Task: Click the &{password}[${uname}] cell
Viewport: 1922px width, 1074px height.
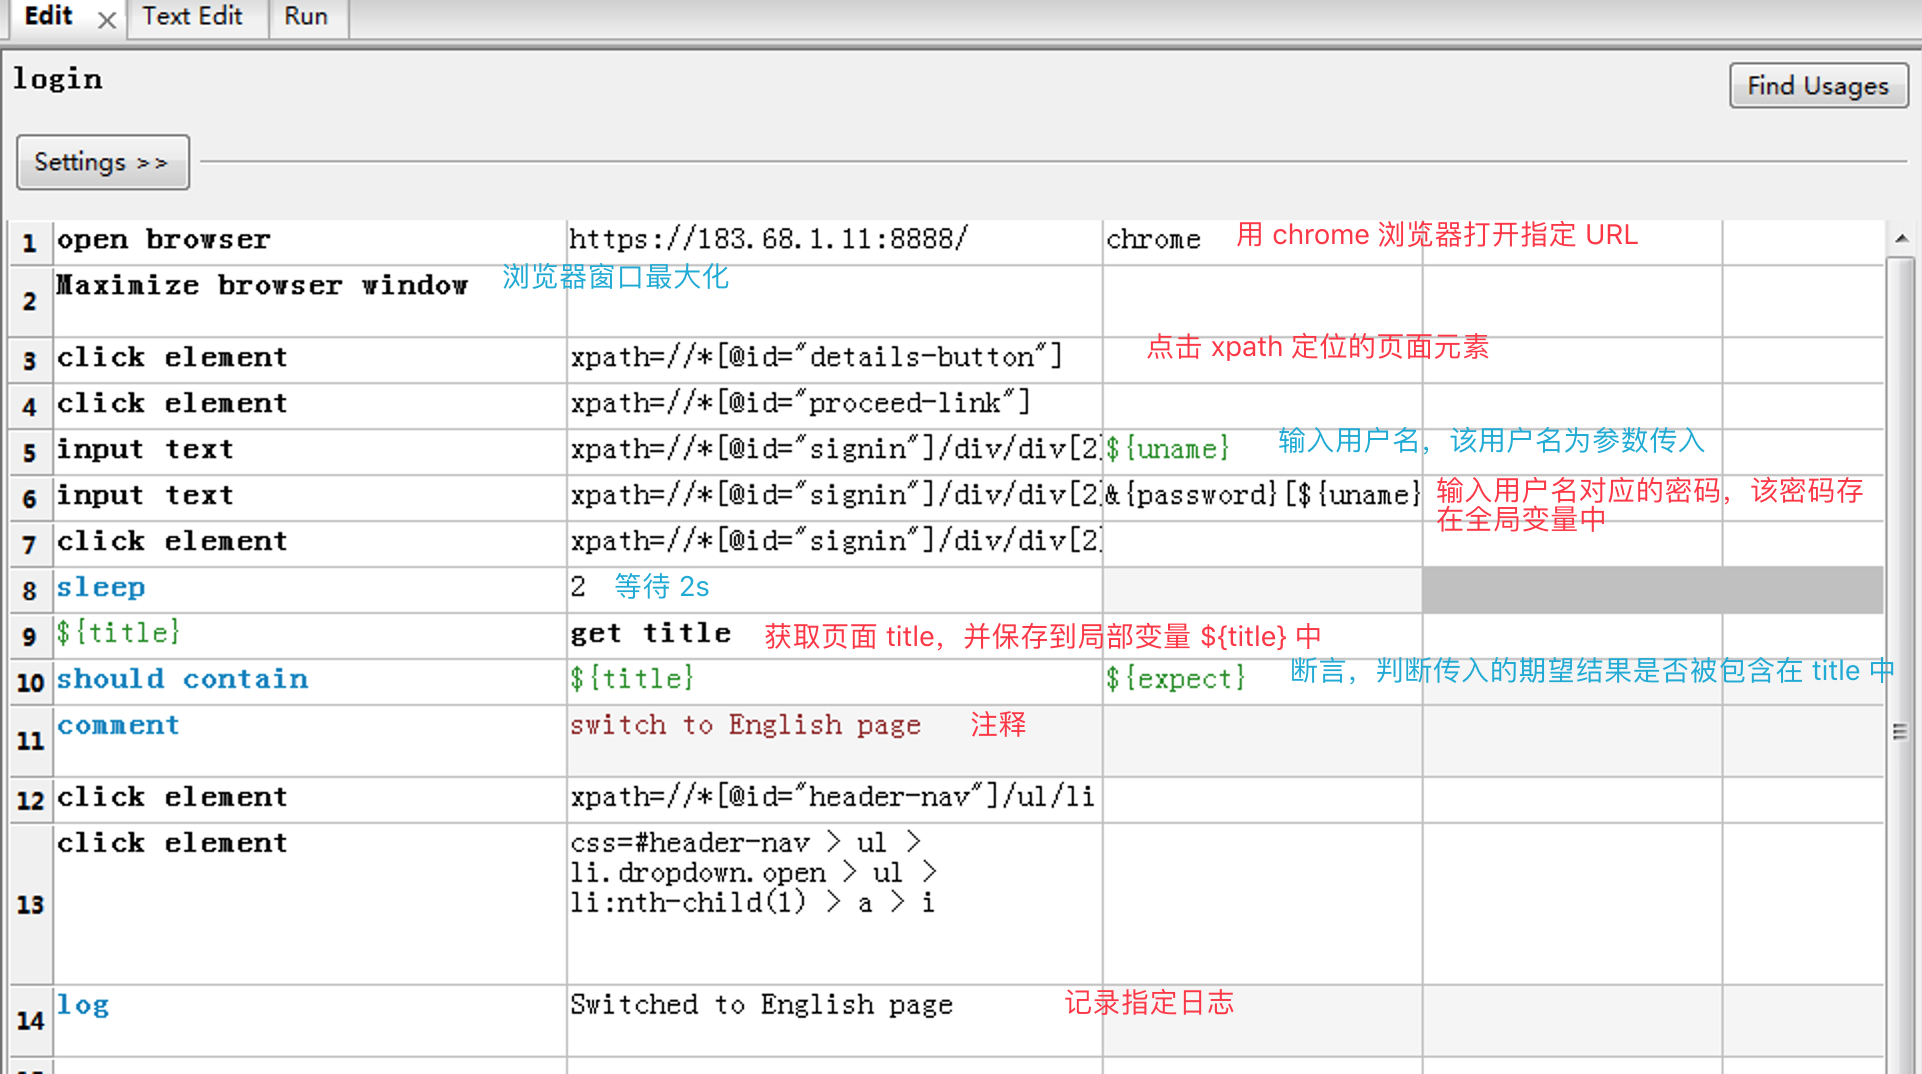Action: (1262, 498)
